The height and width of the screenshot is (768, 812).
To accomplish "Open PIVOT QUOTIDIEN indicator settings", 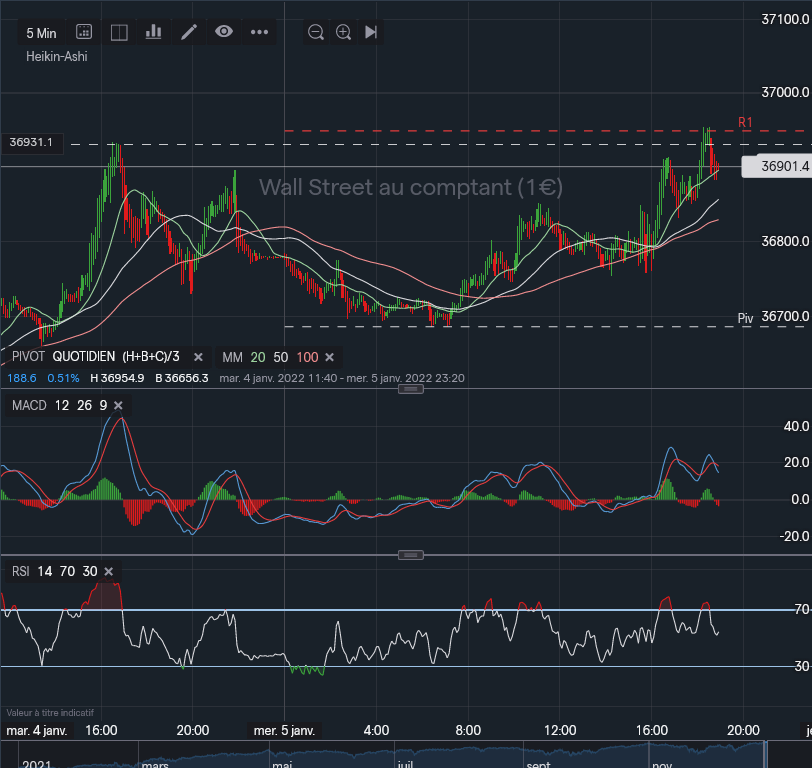I will pos(95,357).
